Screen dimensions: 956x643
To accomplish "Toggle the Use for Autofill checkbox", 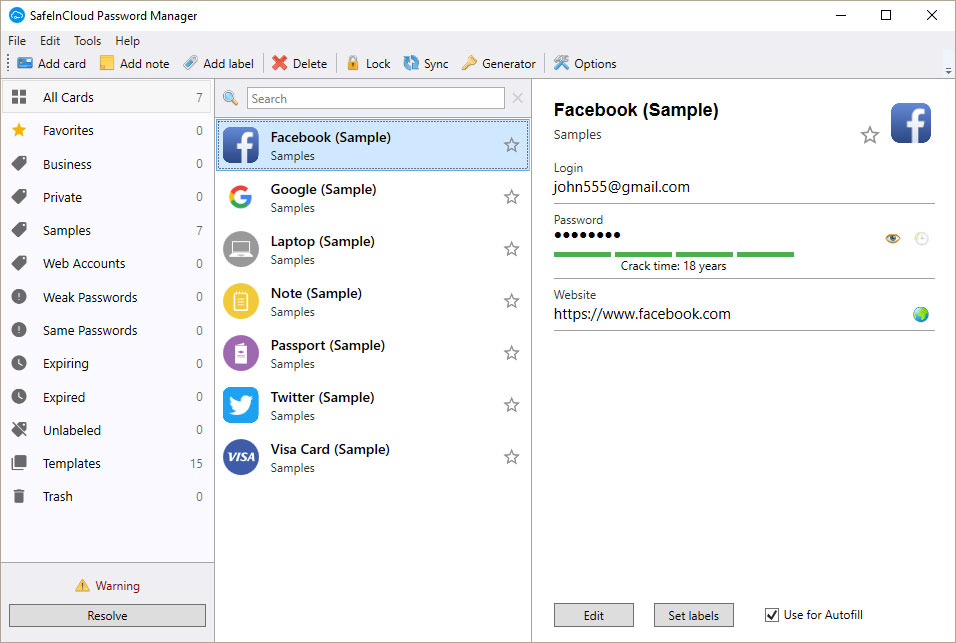I will tap(772, 615).
